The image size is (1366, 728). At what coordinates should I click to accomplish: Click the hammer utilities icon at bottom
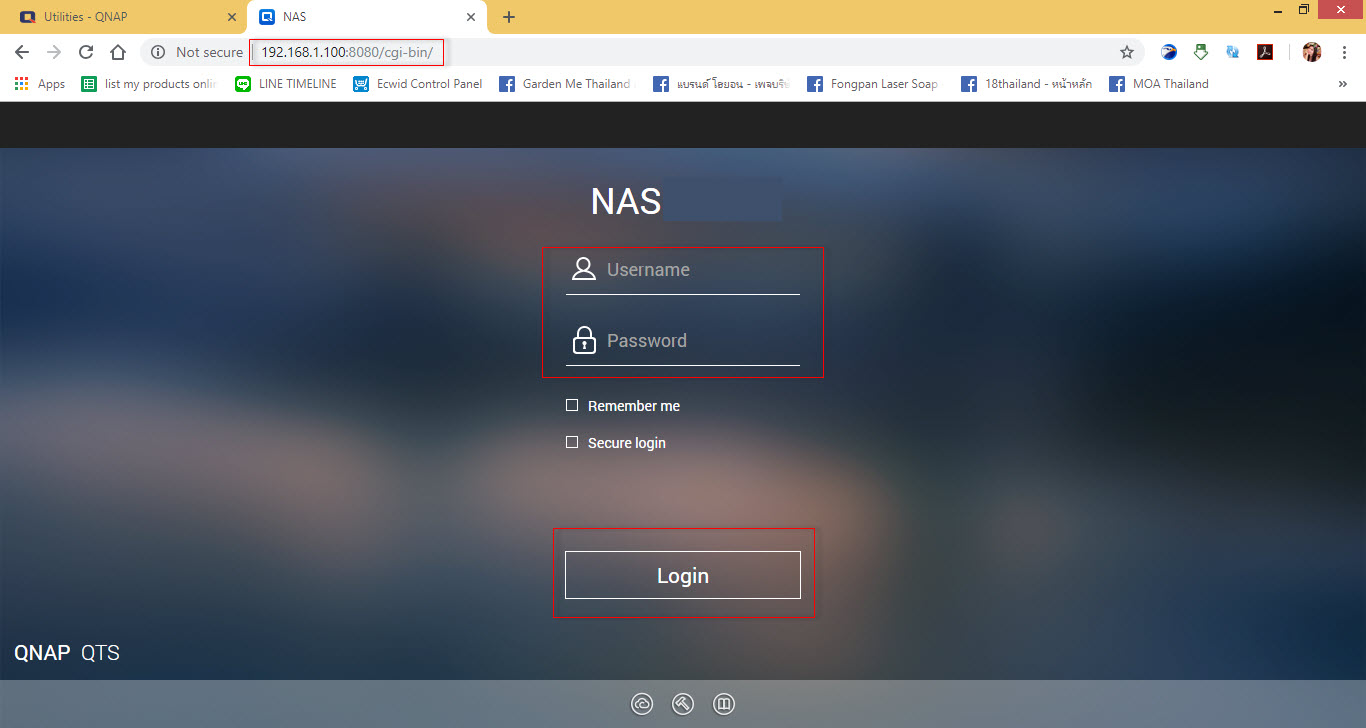[x=683, y=704]
